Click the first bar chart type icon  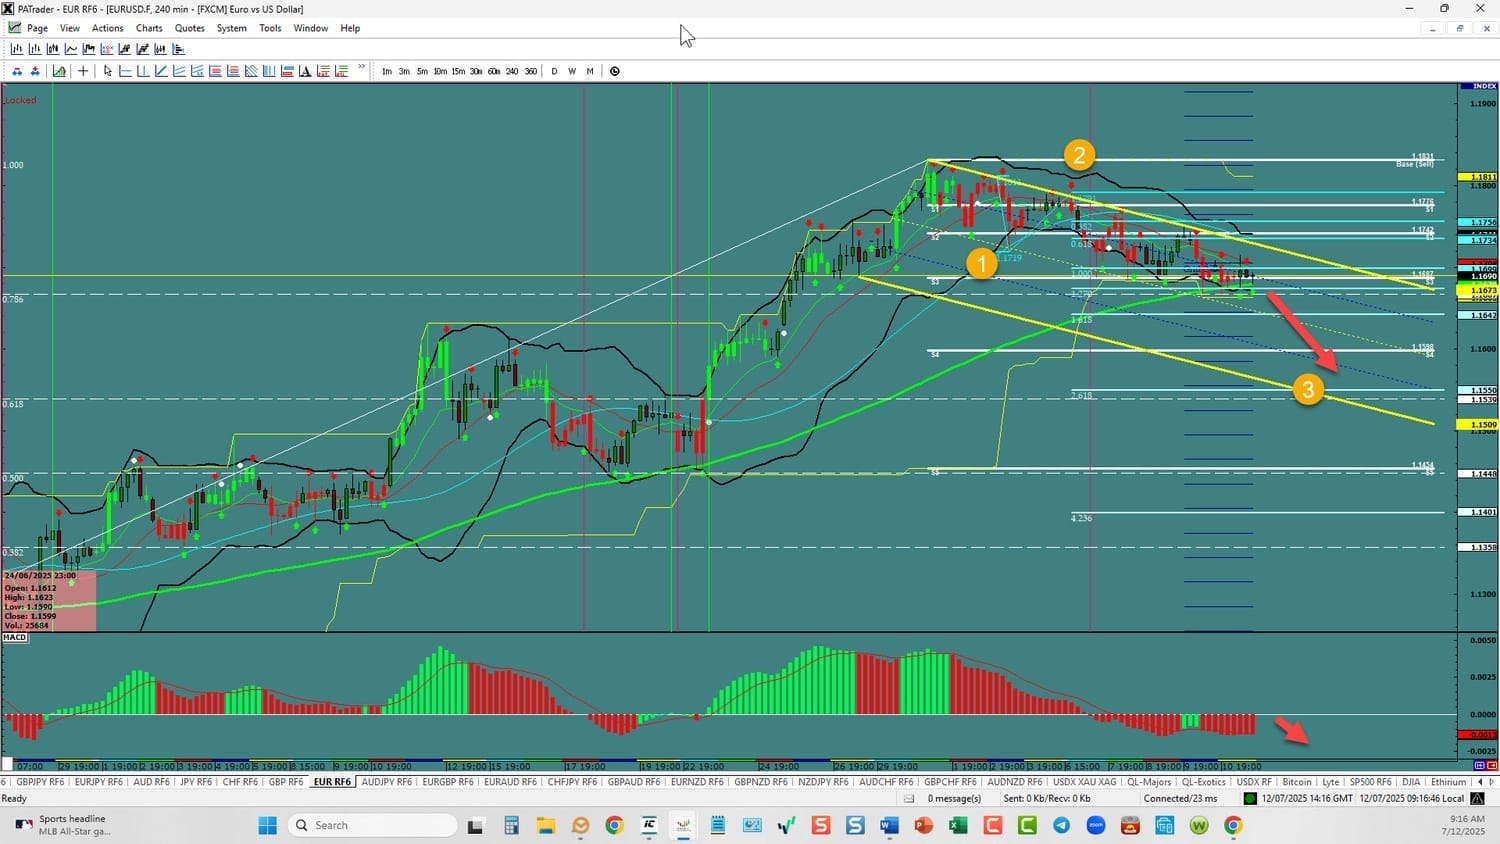[17, 49]
